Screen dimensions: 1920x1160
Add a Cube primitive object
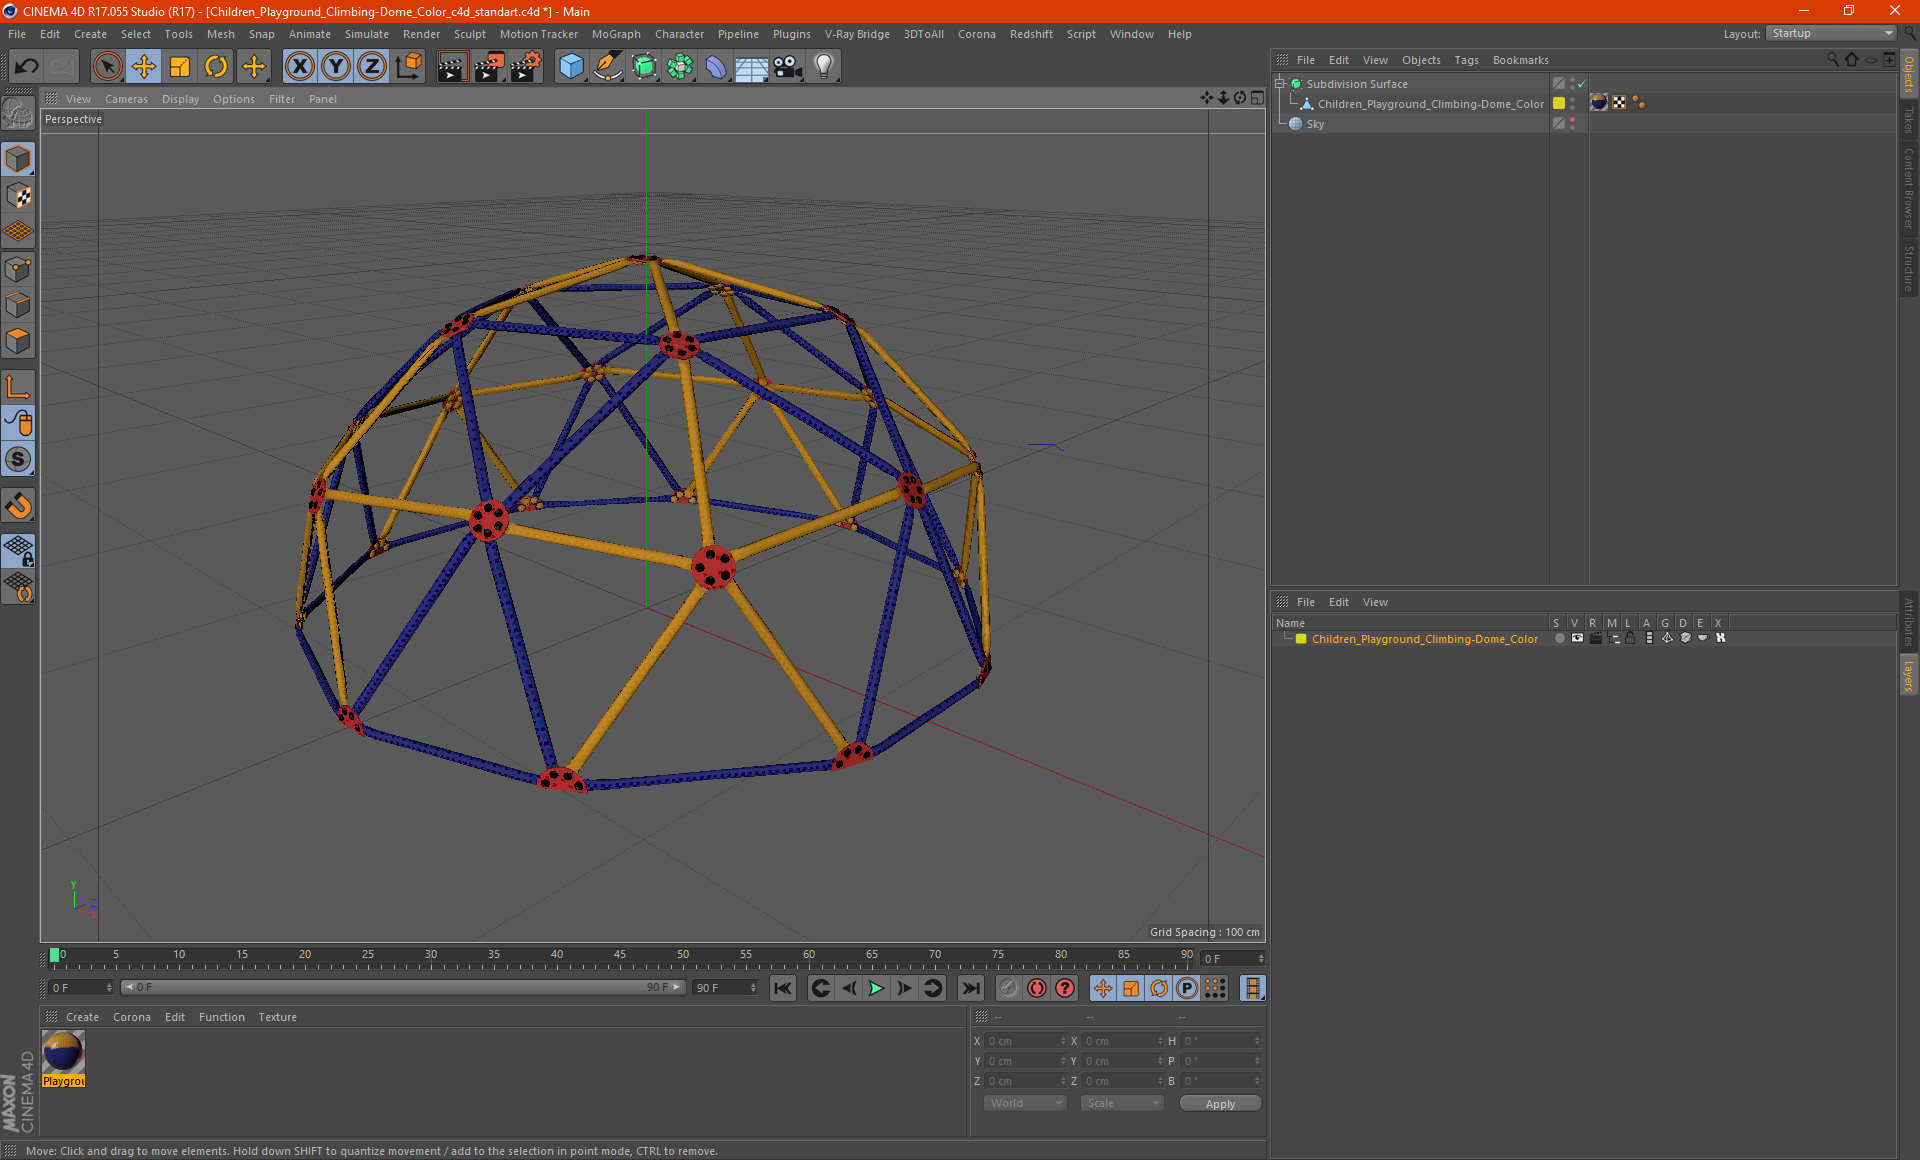(571, 67)
